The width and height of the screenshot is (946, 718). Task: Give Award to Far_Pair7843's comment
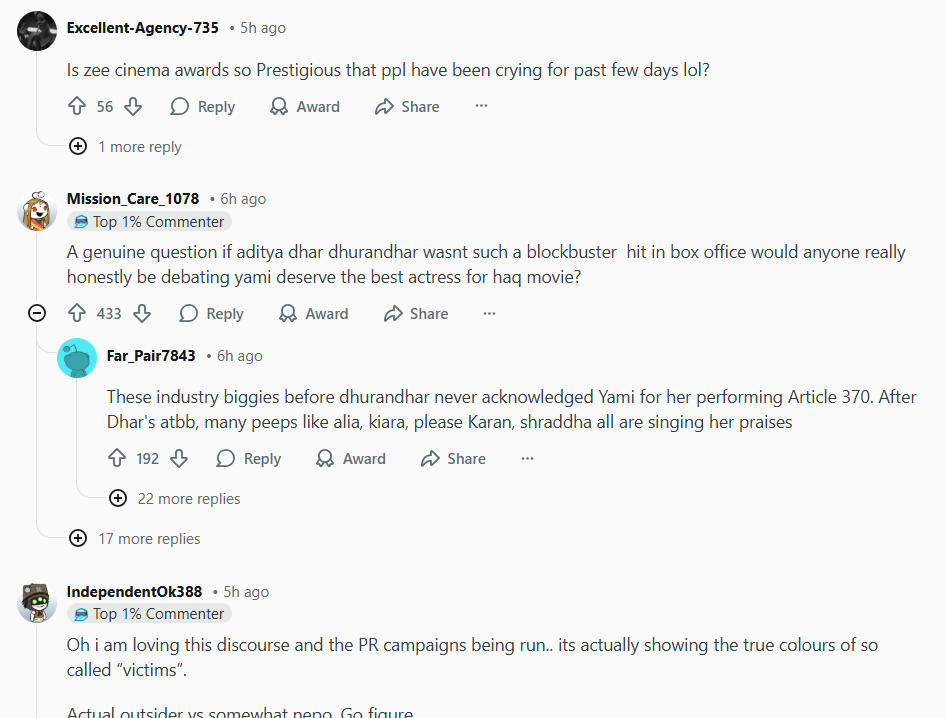point(351,459)
